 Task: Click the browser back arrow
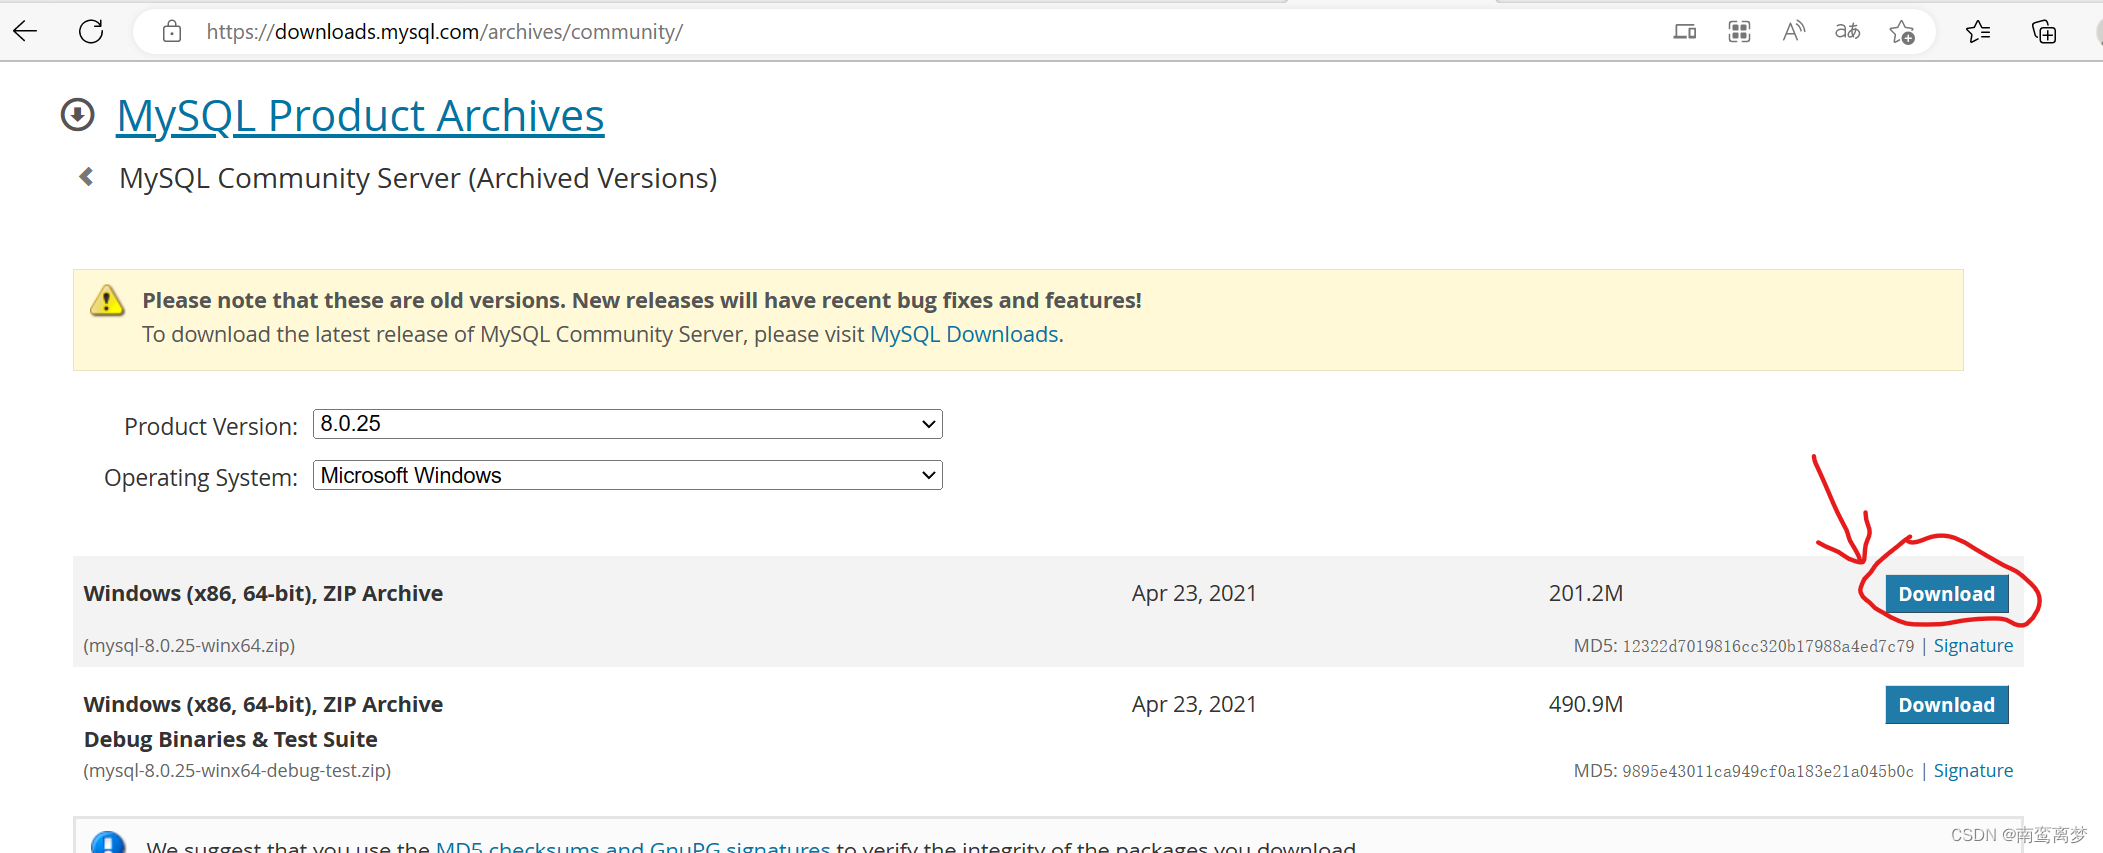pos(25,31)
